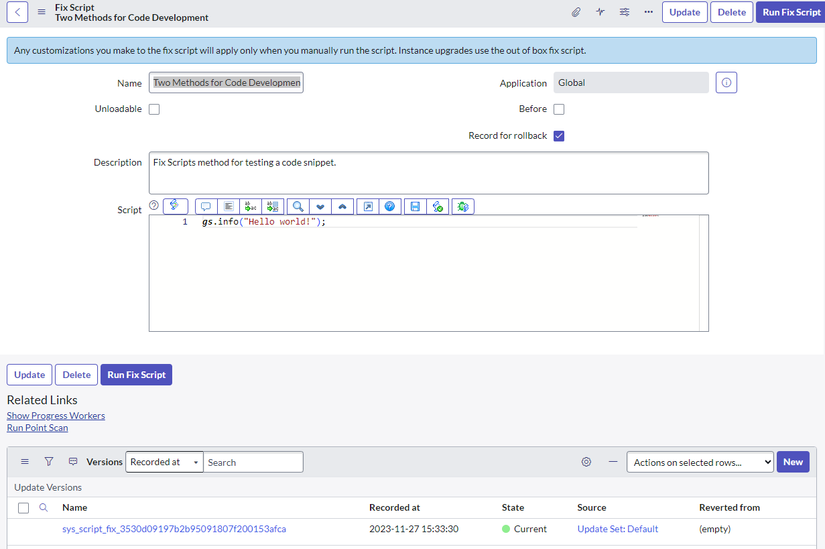Open personalize form settings sliders icon
Viewport: 825px width, 549px height.
click(x=625, y=12)
